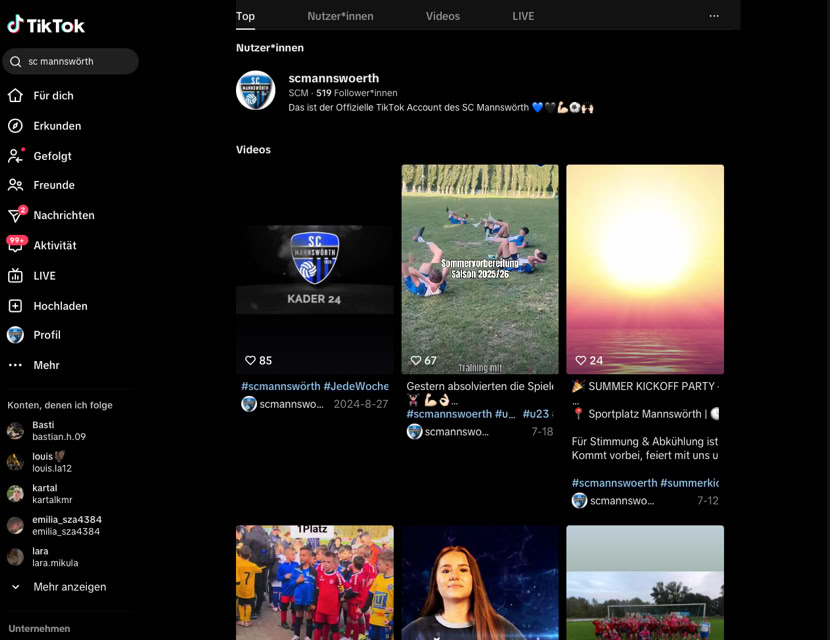Open Nachrichten via the paper plane icon
Image resolution: width=830 pixels, height=640 pixels.
click(x=16, y=214)
